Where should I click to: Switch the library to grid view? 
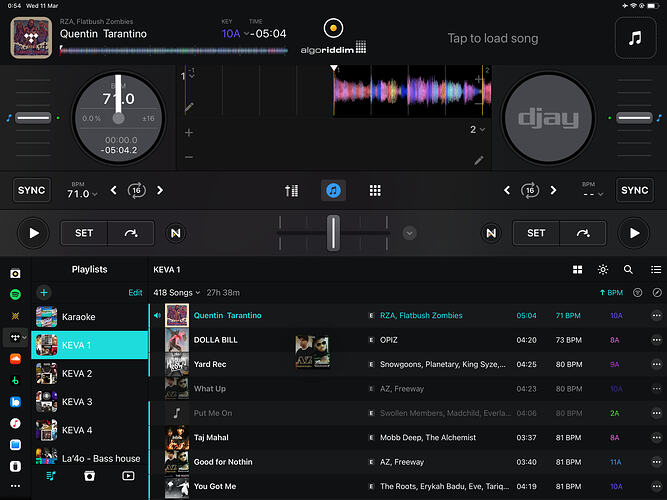577,270
